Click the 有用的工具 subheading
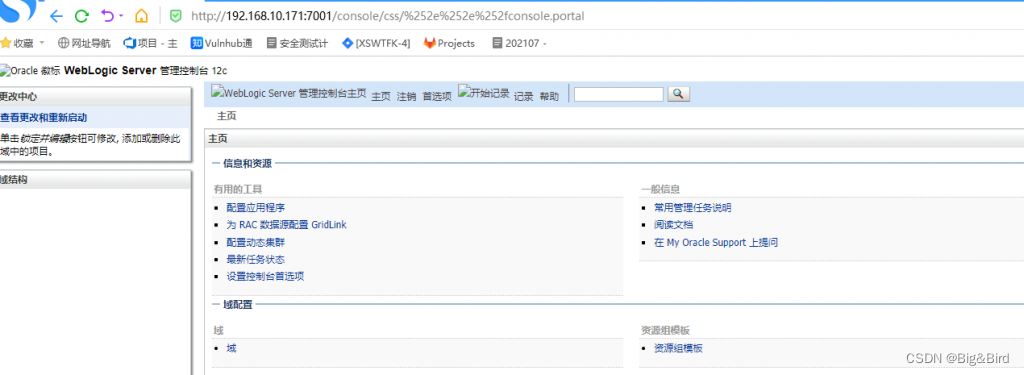Viewport: 1024px width, 375px height. tap(238, 189)
